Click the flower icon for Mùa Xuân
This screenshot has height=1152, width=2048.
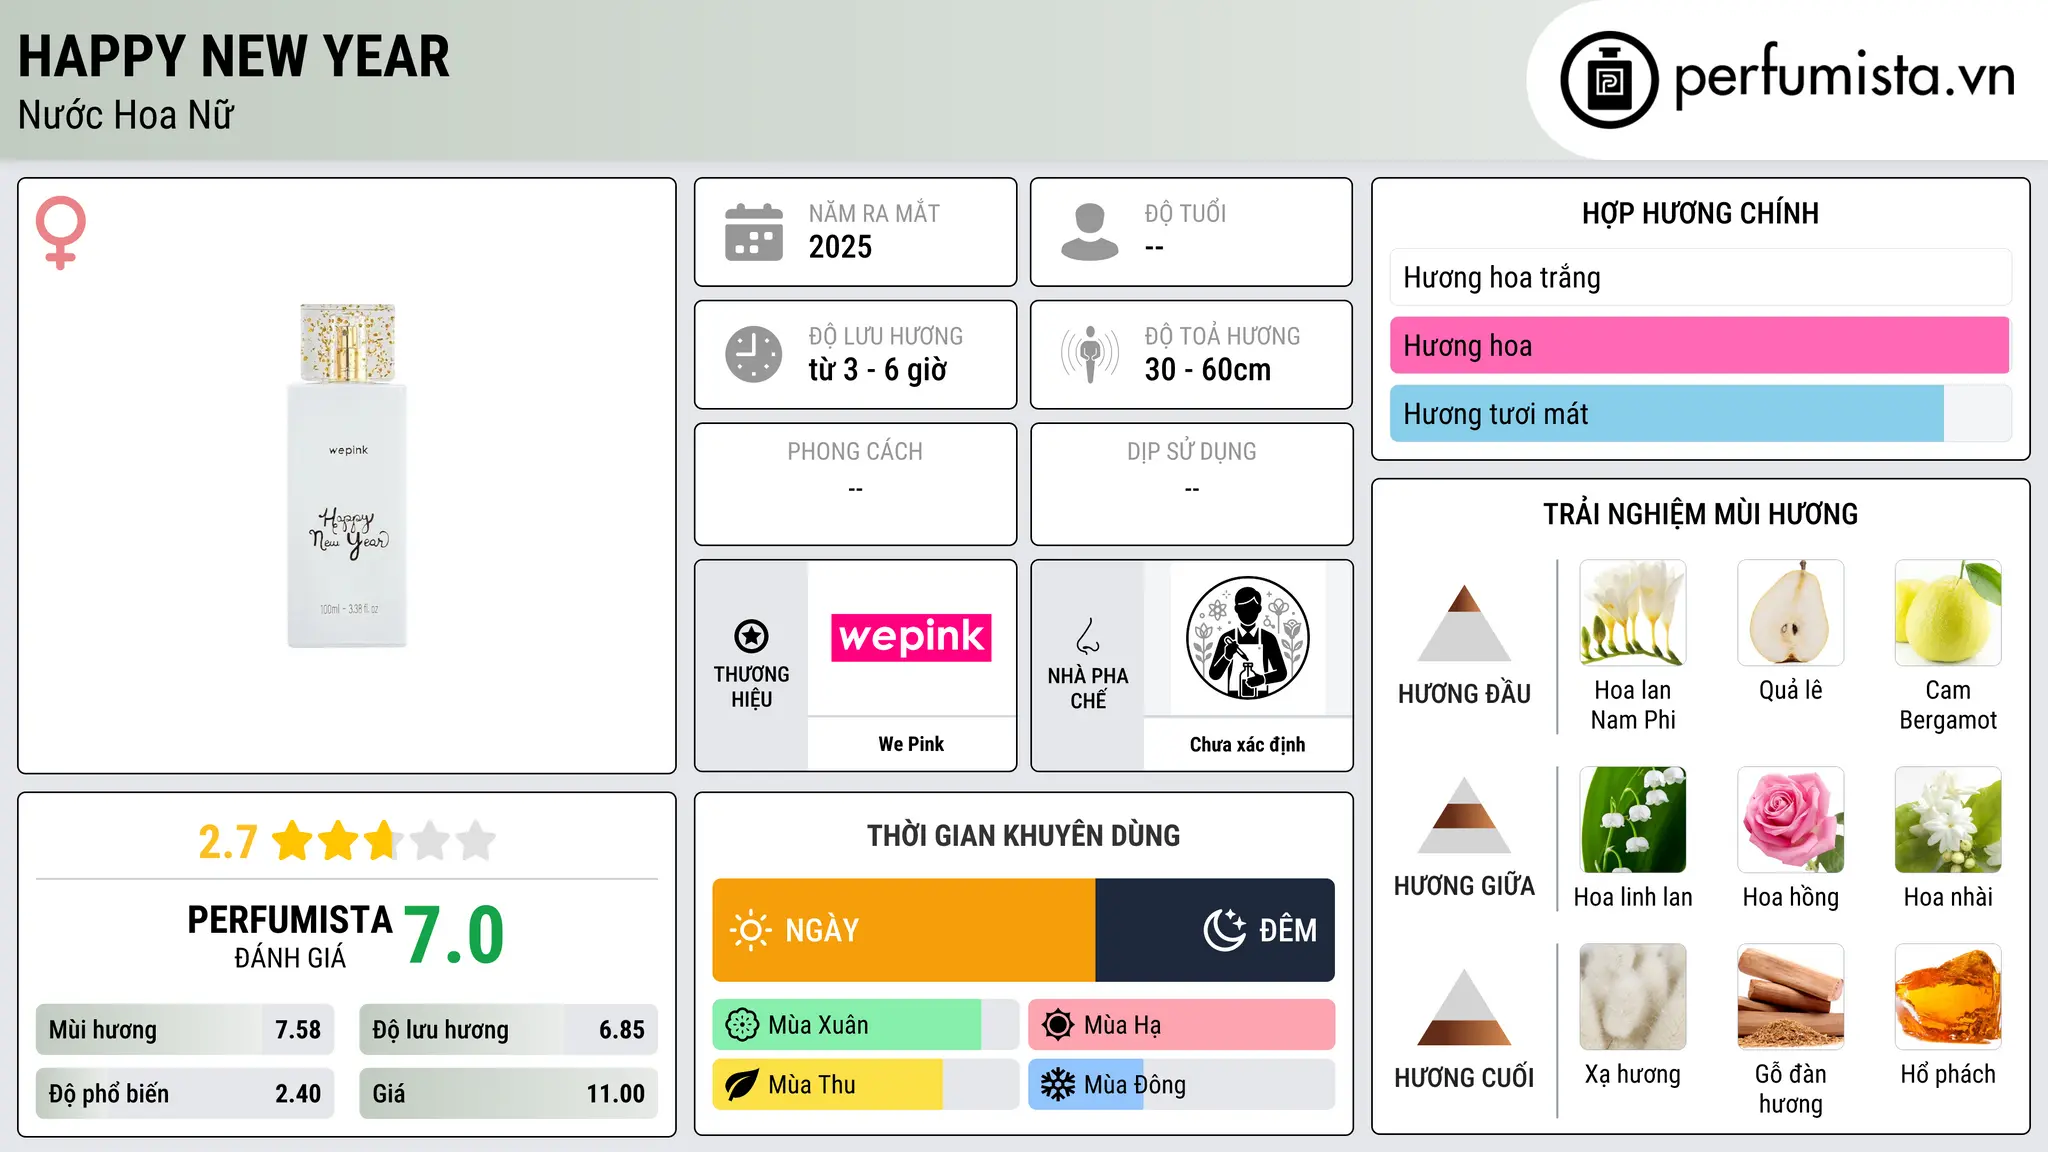click(x=742, y=1025)
